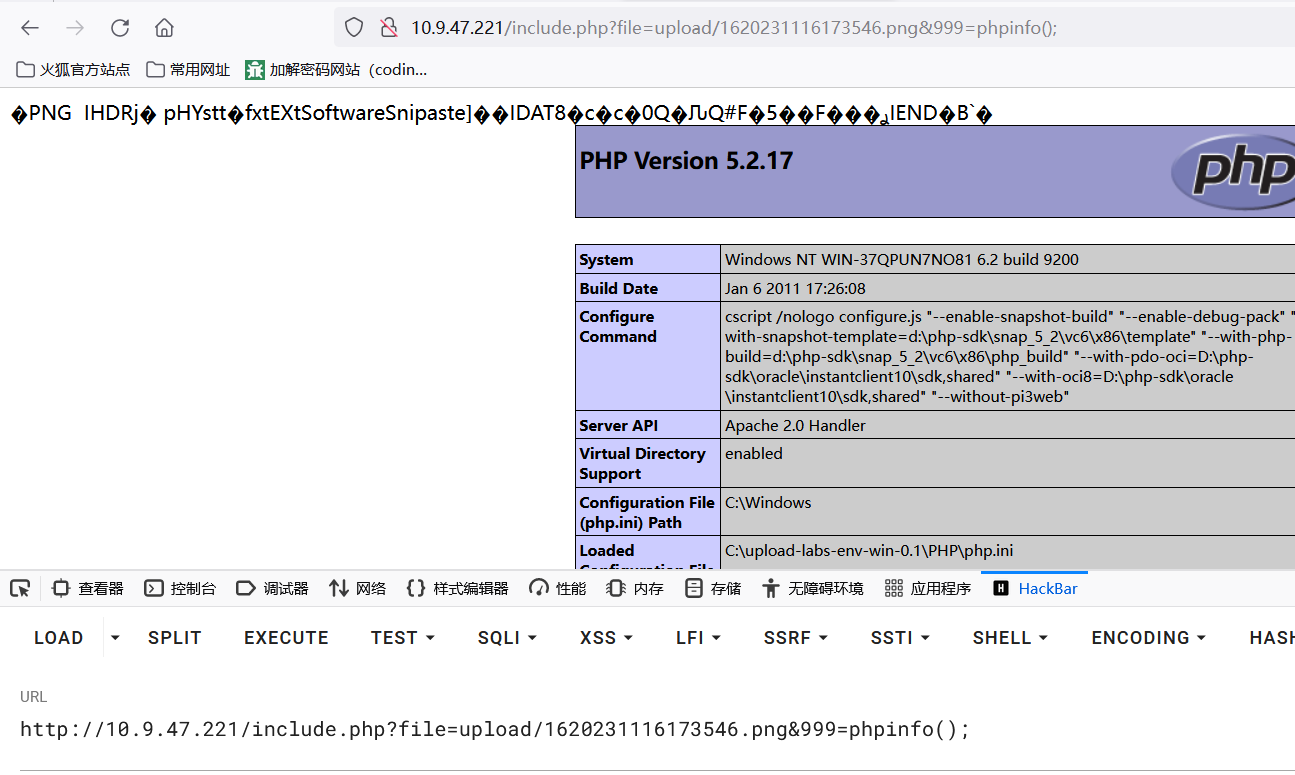Open the 性能 performance tab
Screen dimensions: 1295x775
[x=558, y=588]
